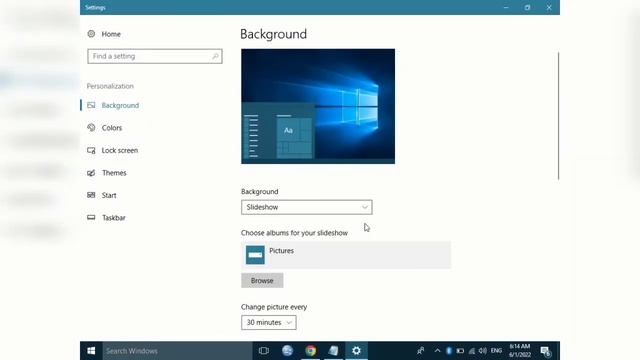Open the Change picture every 30 minutes dropdown

click(269, 322)
